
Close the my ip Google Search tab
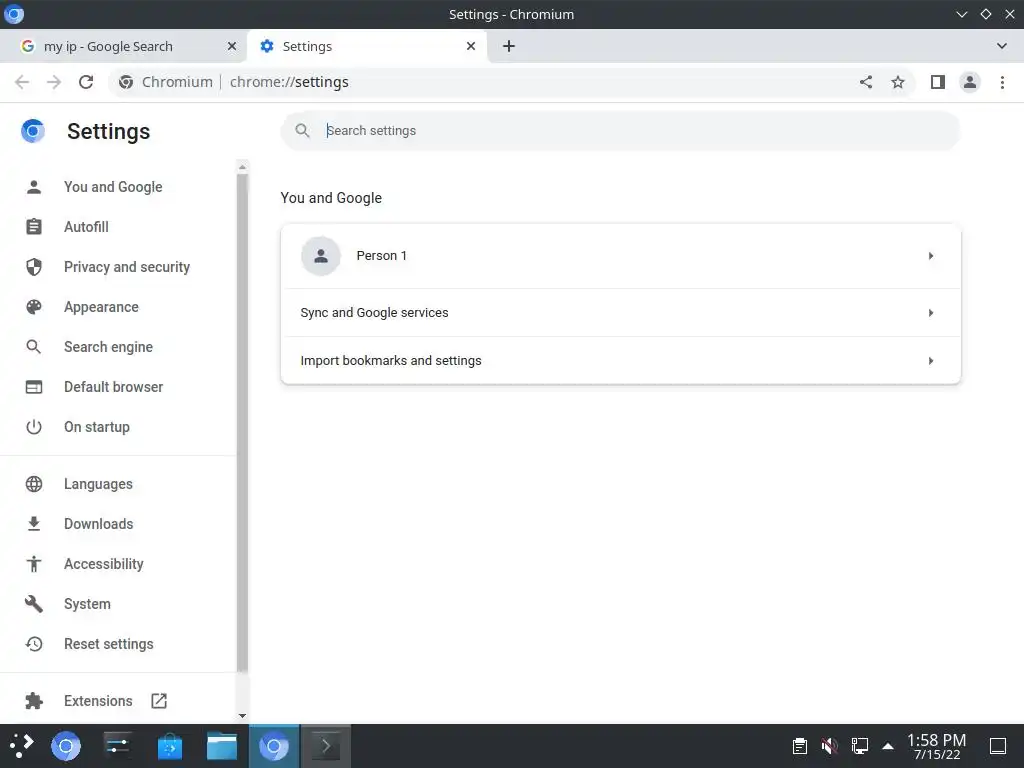click(x=232, y=46)
